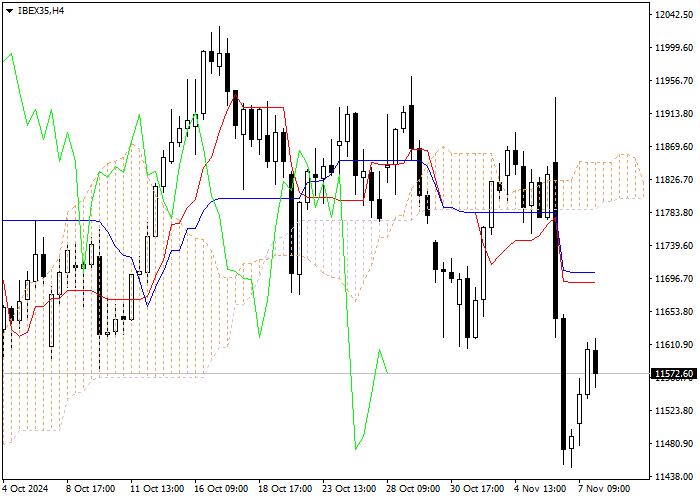Select the latest candlestick at the chart's right end
700x500 pixels.
coord(596,362)
